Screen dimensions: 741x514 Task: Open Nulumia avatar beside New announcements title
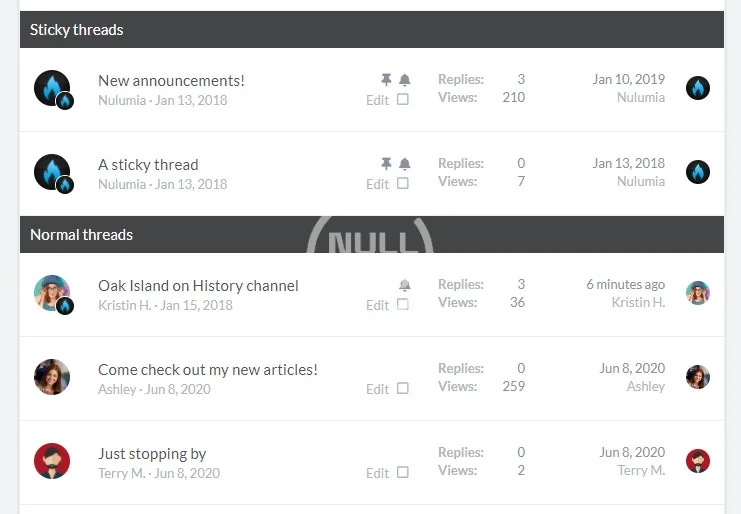52,89
